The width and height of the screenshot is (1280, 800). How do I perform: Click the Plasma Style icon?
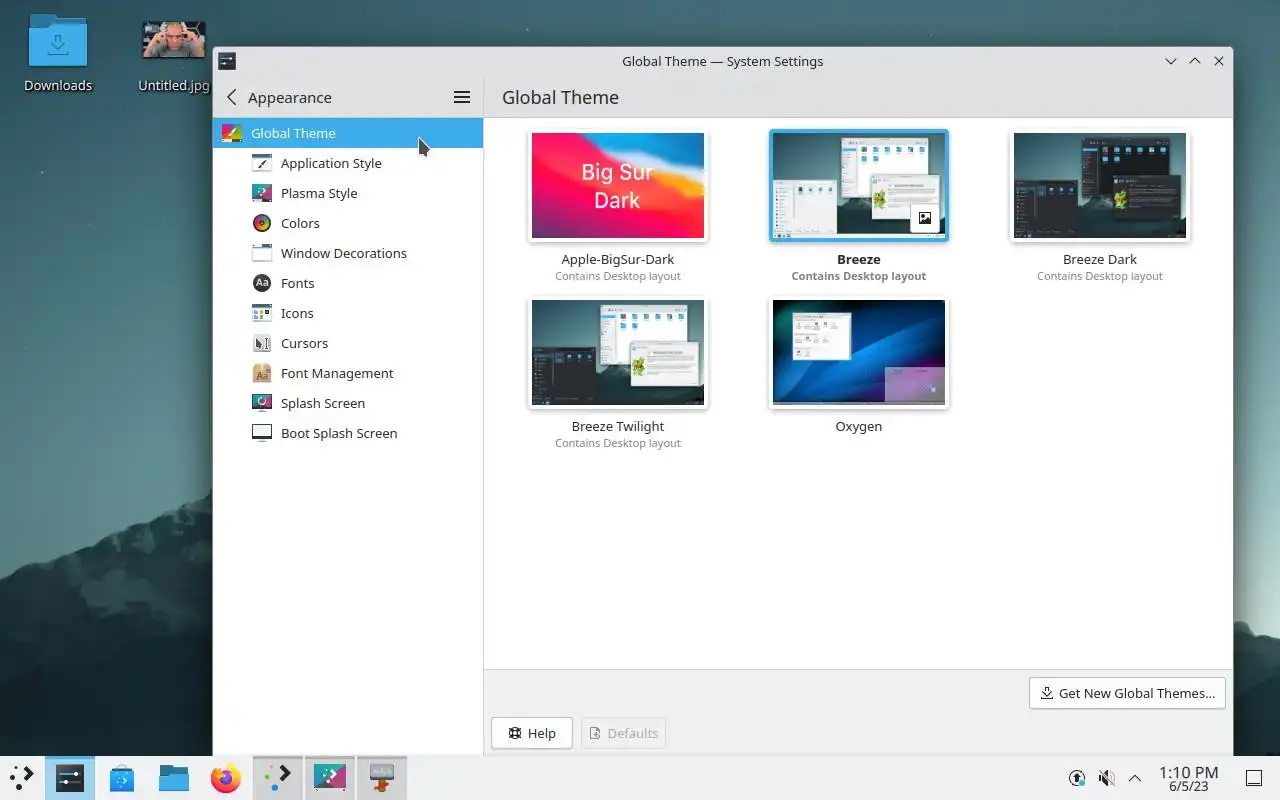coord(262,193)
